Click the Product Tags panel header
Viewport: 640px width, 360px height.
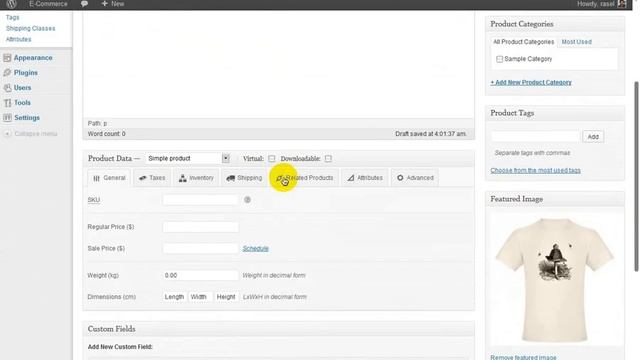(555, 113)
